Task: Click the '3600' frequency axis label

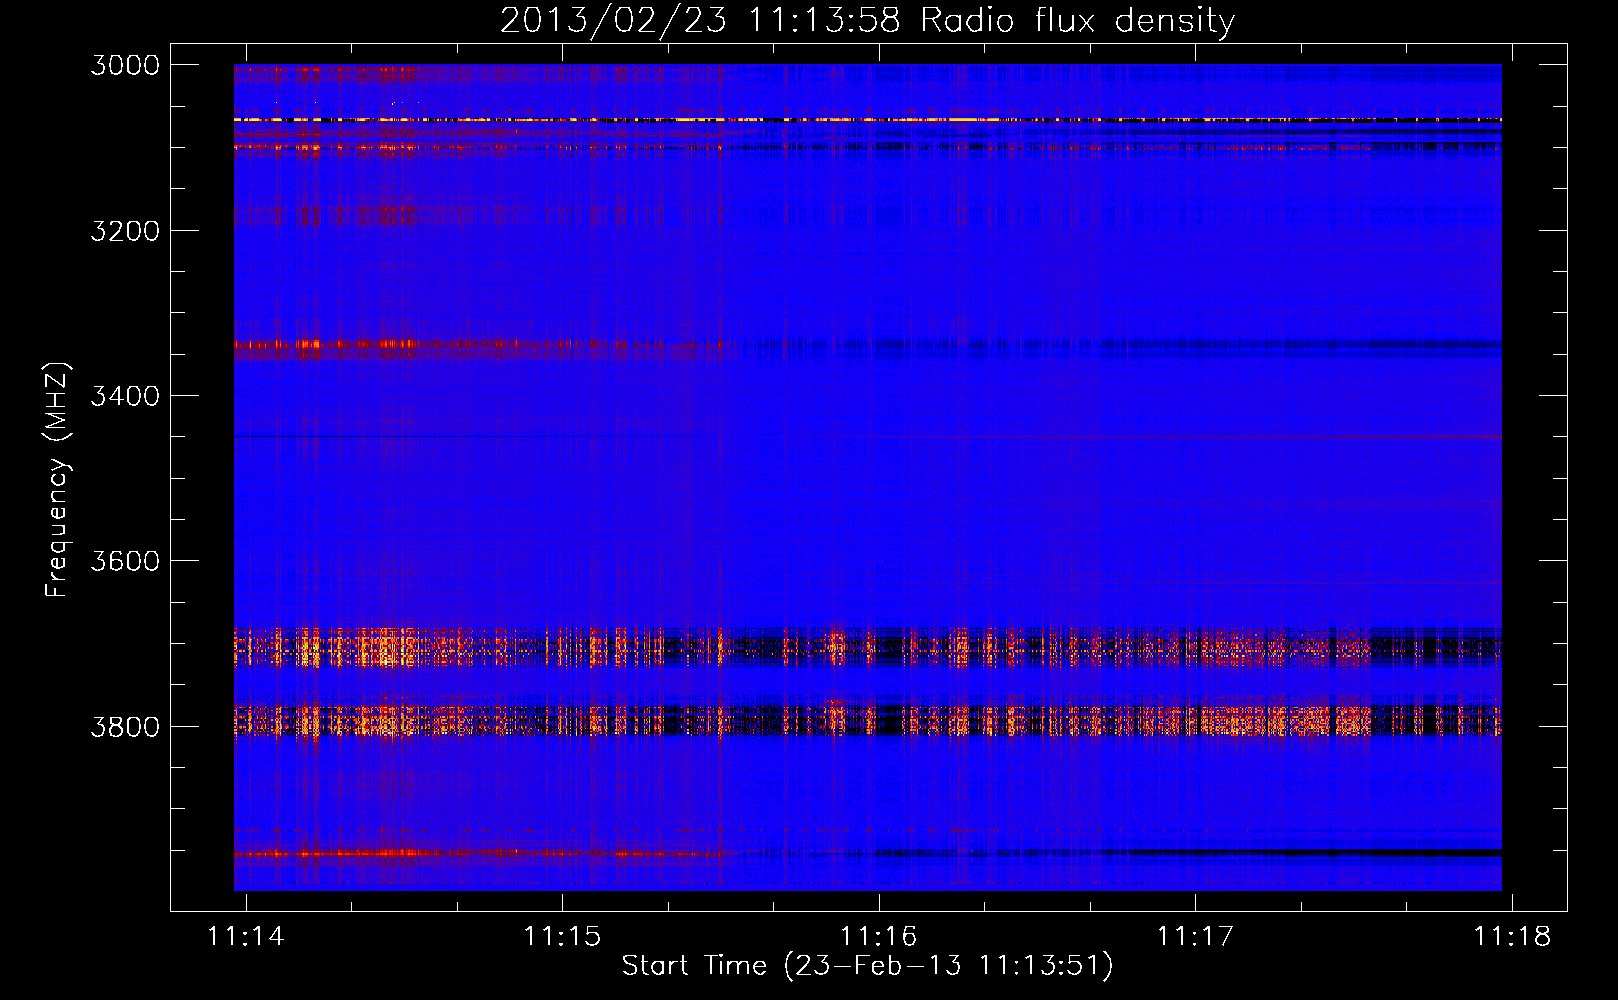Action: pos(125,561)
